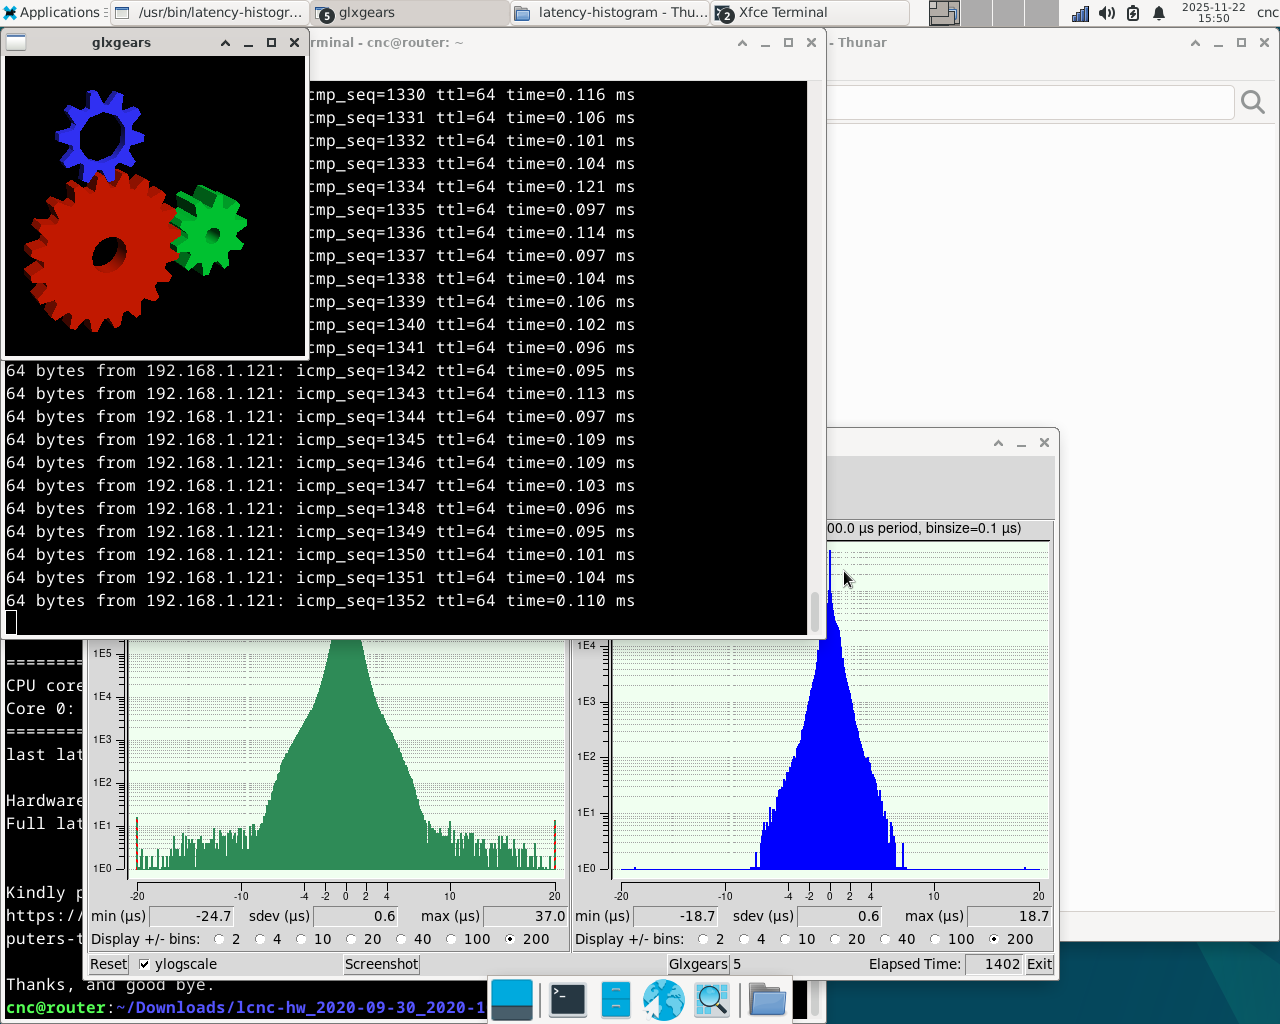The height and width of the screenshot is (1024, 1280).
Task: Open the Application Finder magnifier icon
Action: coord(711,999)
